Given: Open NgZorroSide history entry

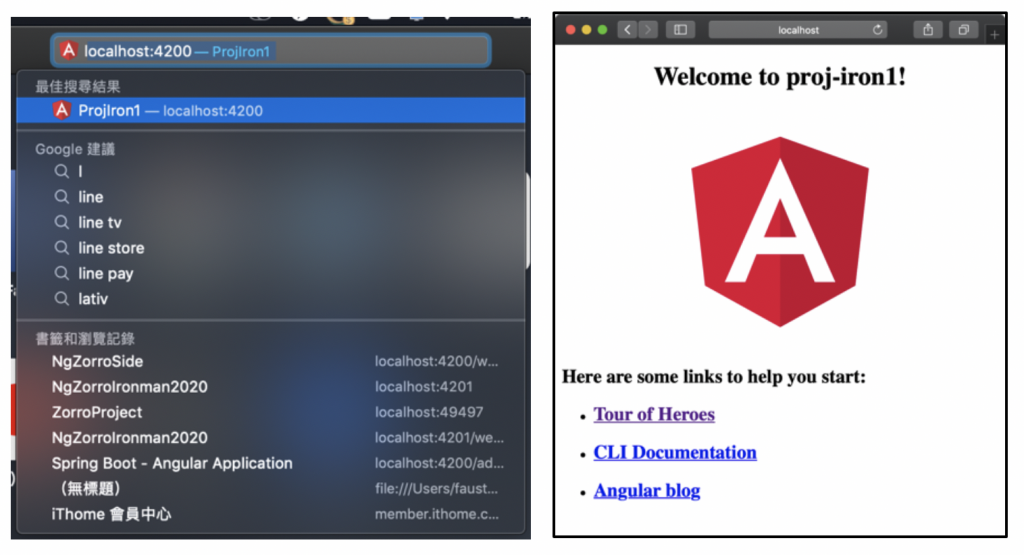Looking at the screenshot, I should point(270,361).
